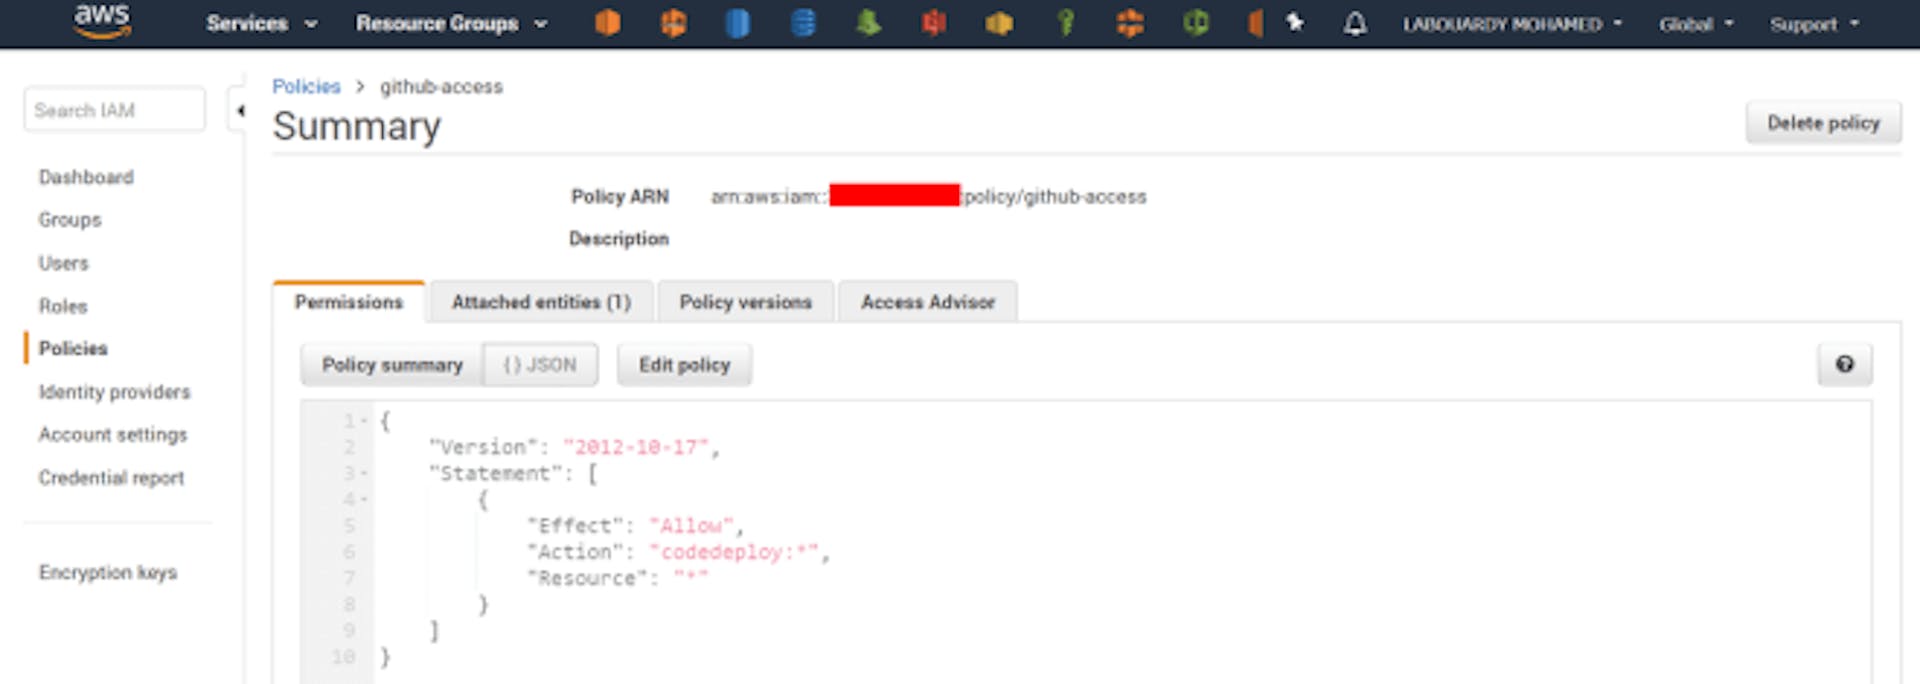
Task: Open the yellow service shortcut icon
Action: pyautogui.click(x=999, y=22)
